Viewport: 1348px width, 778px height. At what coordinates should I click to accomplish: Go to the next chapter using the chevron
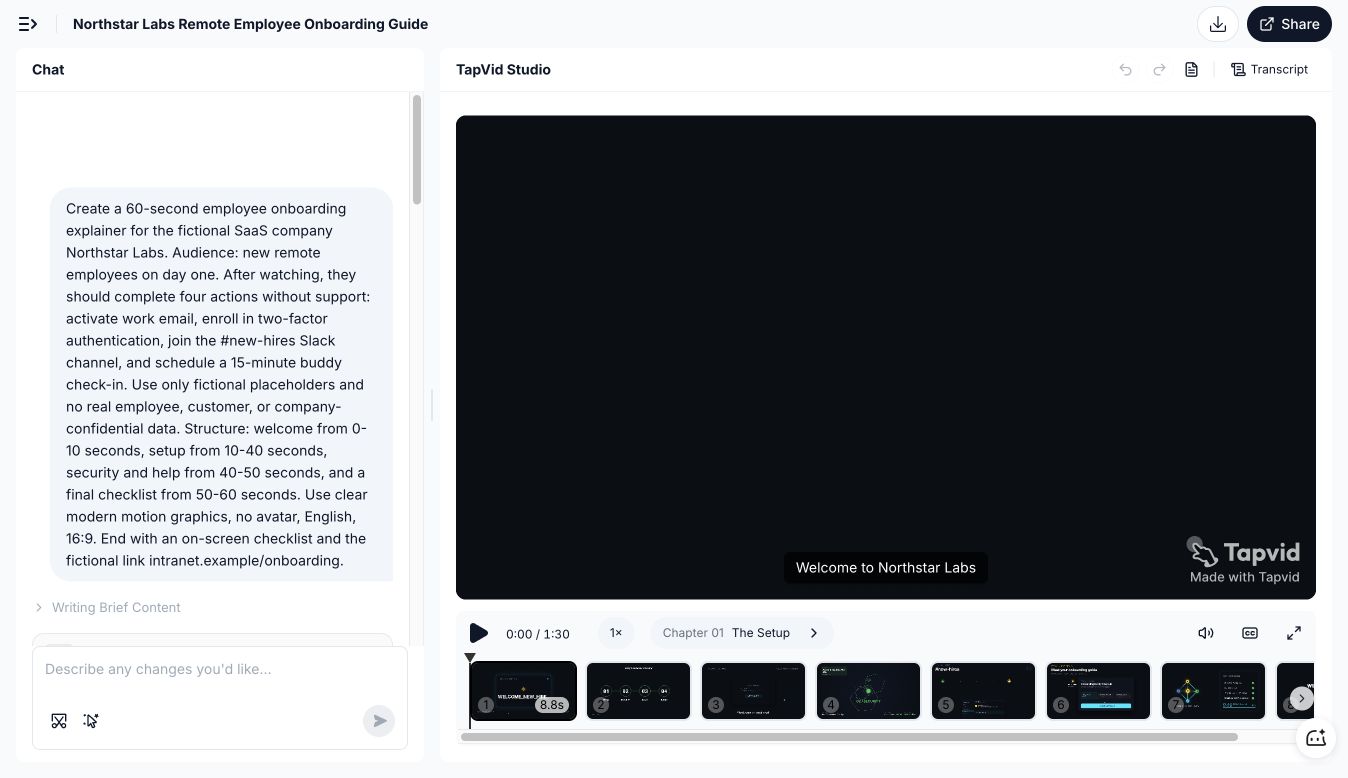(x=814, y=633)
